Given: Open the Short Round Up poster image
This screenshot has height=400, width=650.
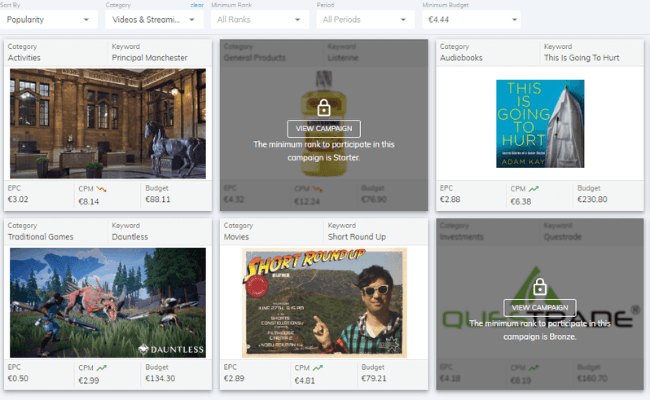Looking at the screenshot, I should pyautogui.click(x=324, y=303).
